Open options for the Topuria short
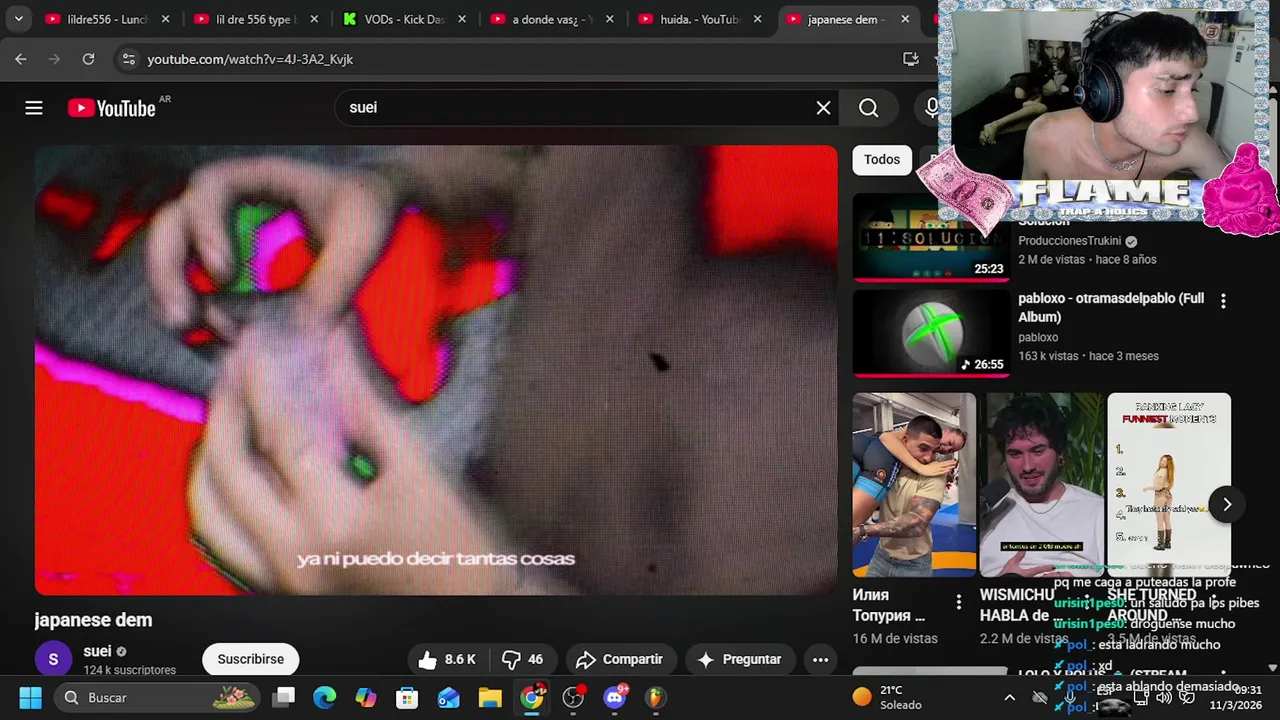The image size is (1280, 720). click(958, 602)
